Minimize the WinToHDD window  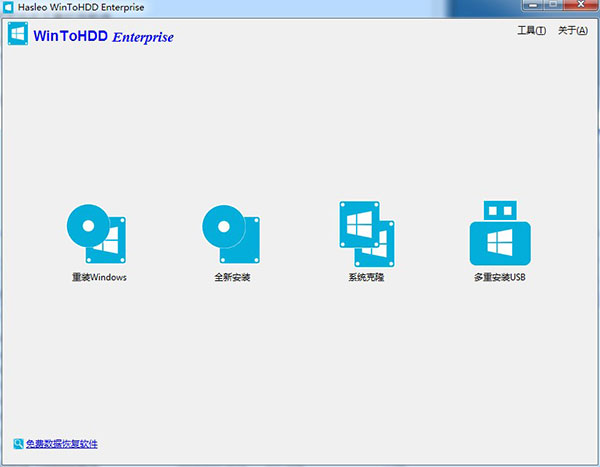point(532,5)
